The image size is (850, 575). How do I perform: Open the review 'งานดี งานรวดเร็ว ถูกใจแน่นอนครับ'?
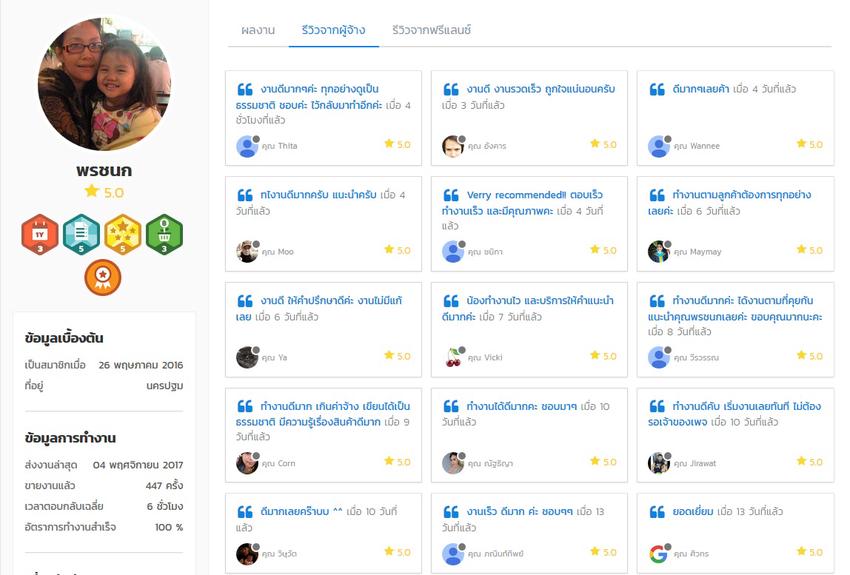tap(540, 89)
